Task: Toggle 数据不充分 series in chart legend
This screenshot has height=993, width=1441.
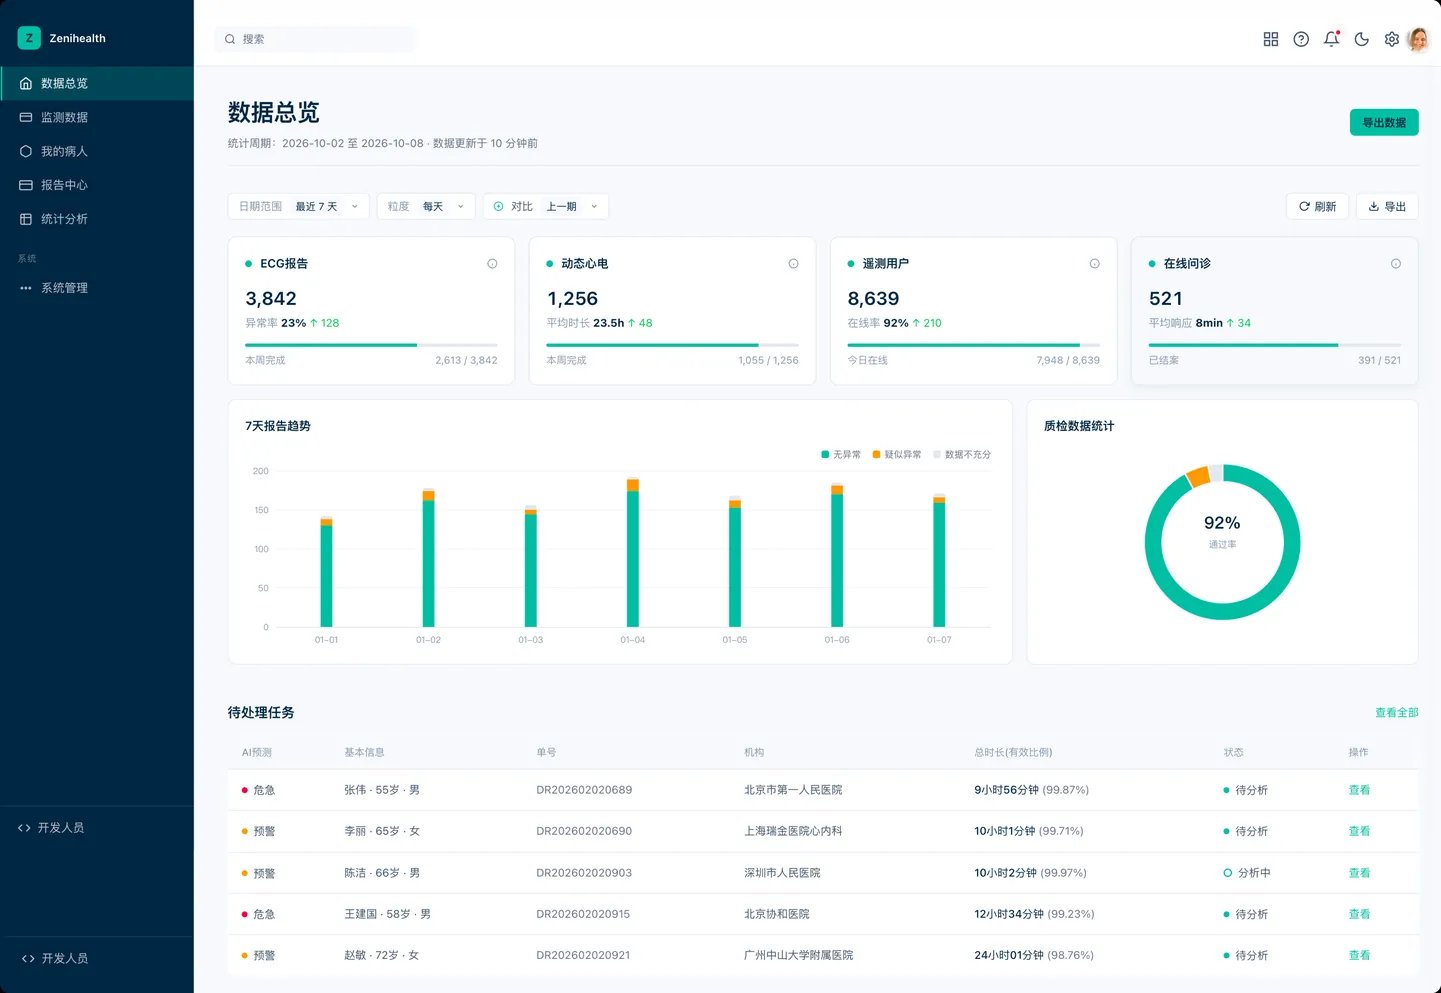Action: (962, 455)
